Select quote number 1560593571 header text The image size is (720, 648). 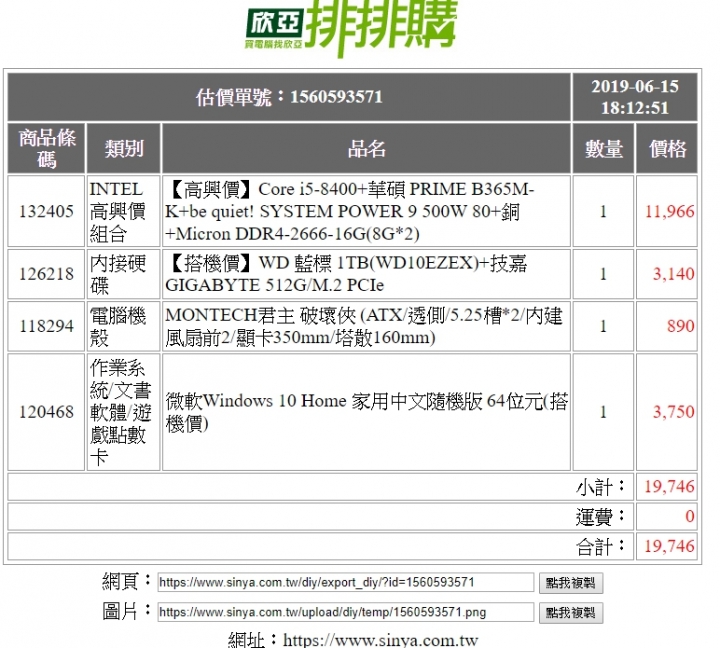click(x=289, y=97)
